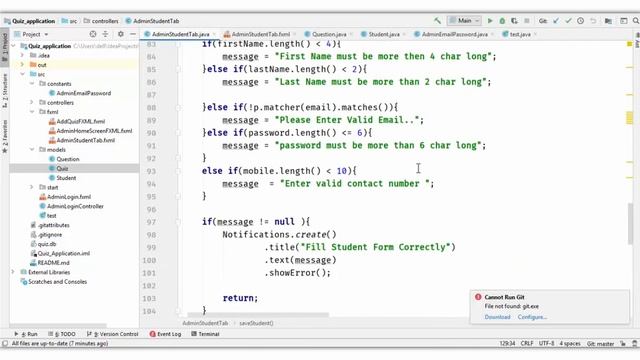Hide the Project panel with minus icon

point(133,34)
